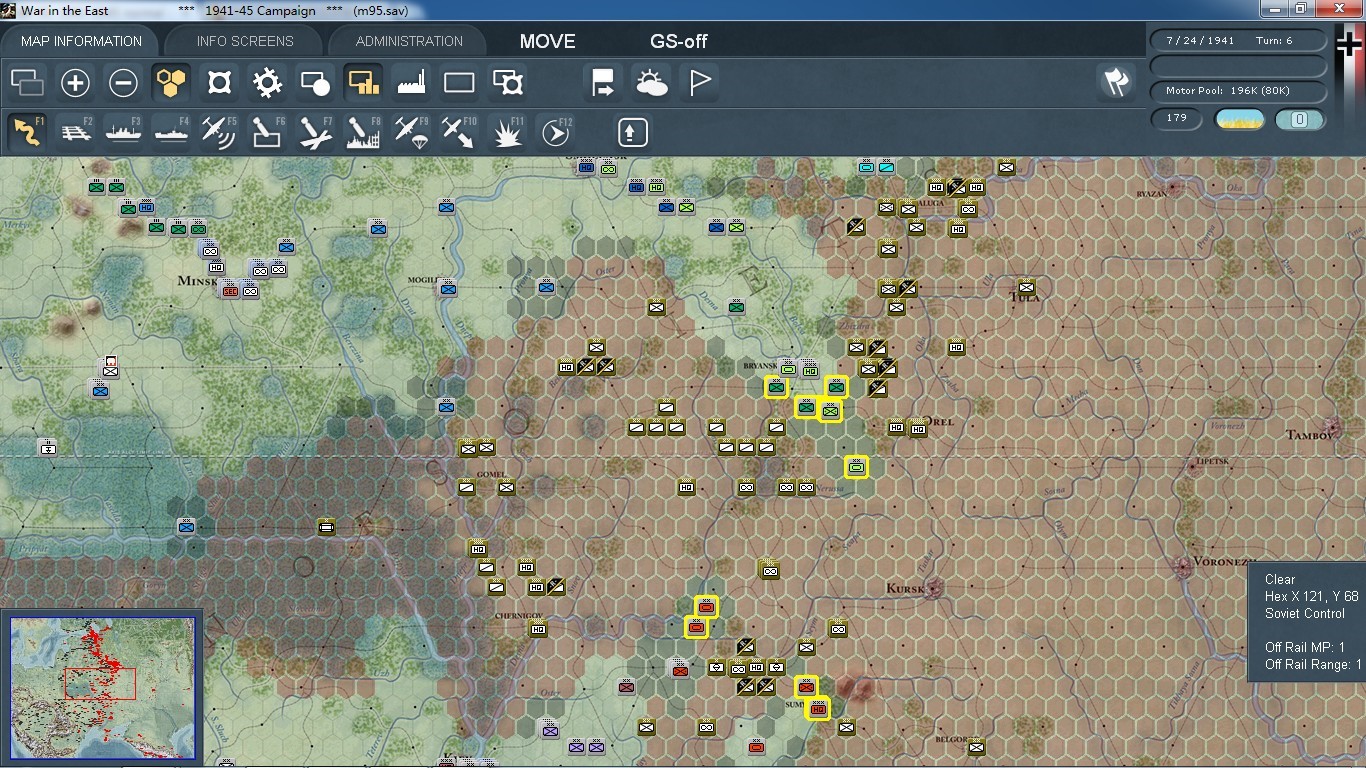The height and width of the screenshot is (768, 1366).
Task: Open the weather sun-and-cloud icon
Action: (x=651, y=83)
